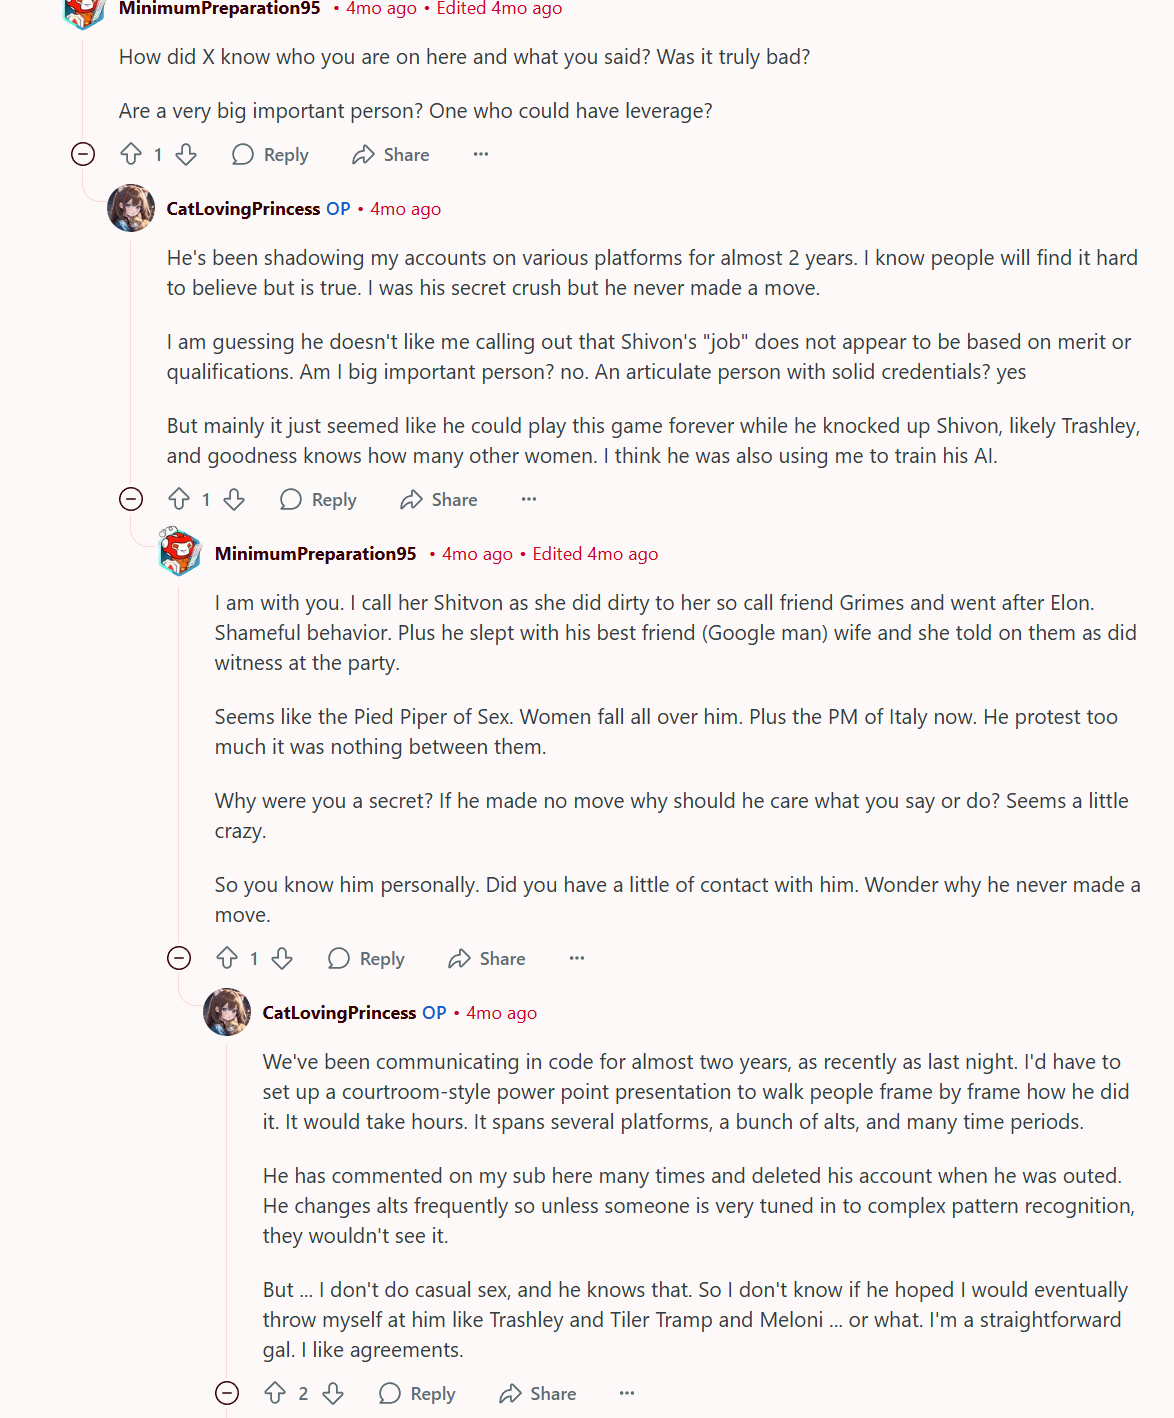Upvote the "How did X know" comment
The width and height of the screenshot is (1174, 1418).
tap(131, 154)
